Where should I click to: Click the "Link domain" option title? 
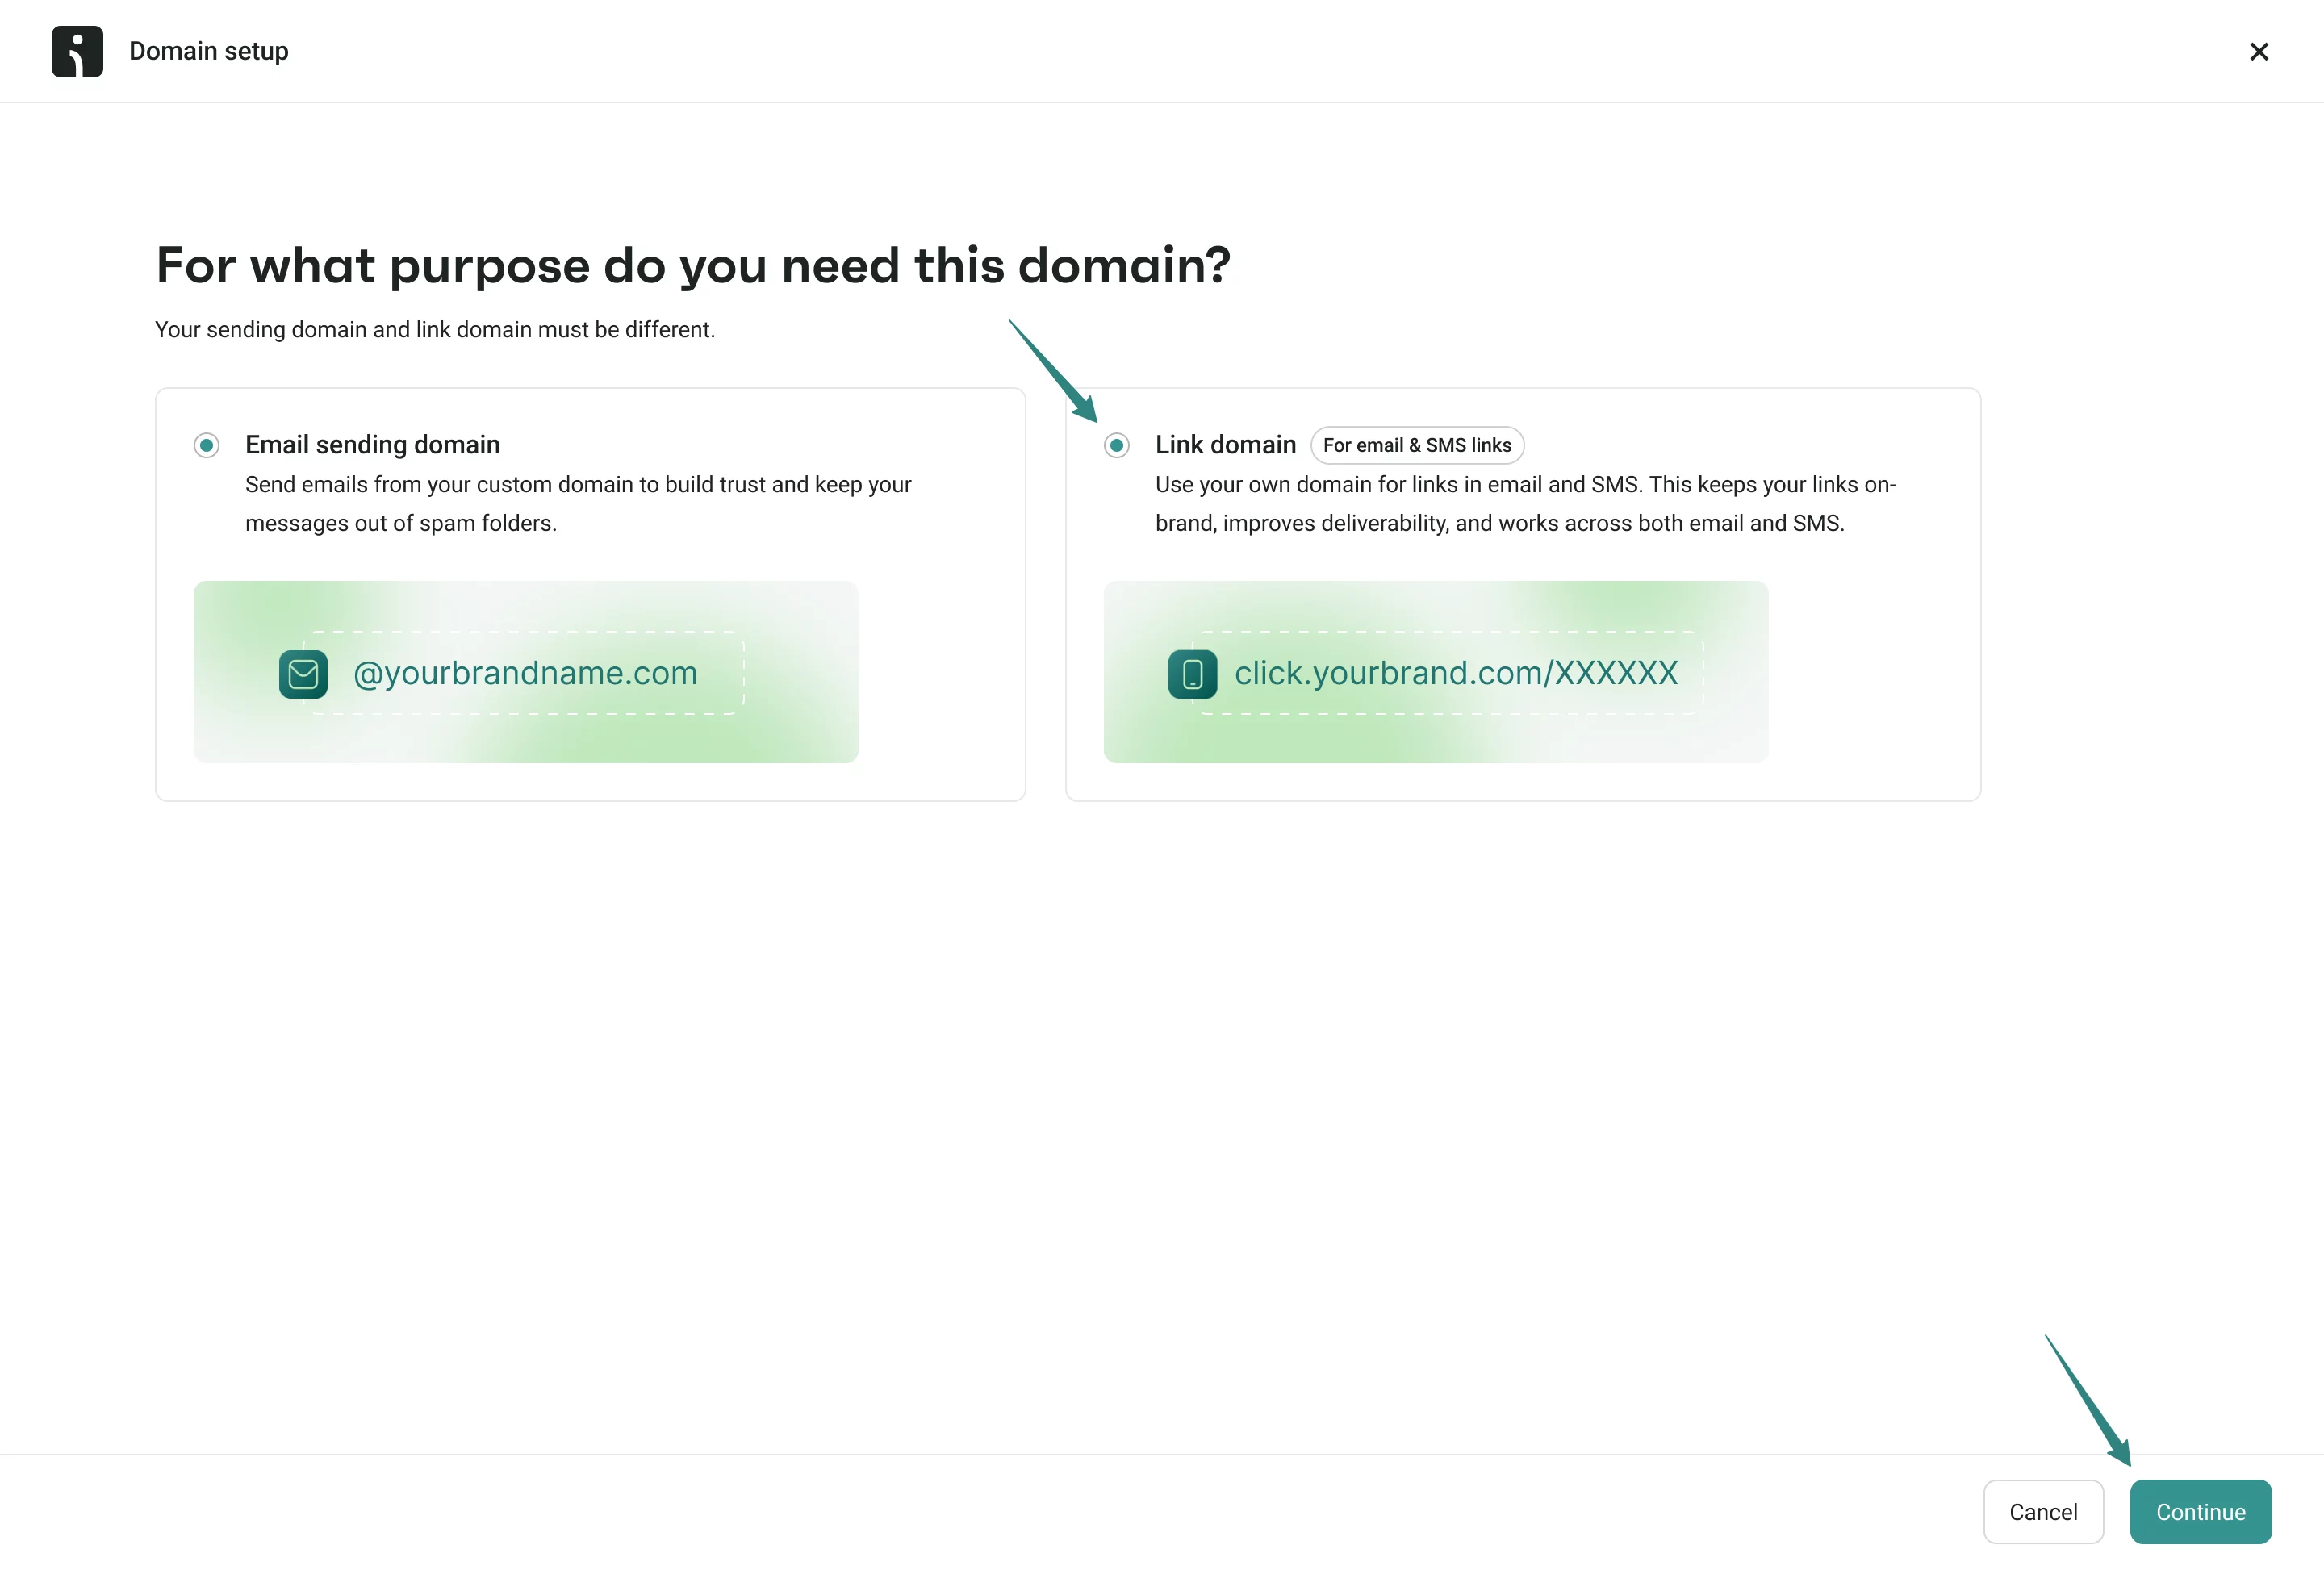coord(1225,445)
